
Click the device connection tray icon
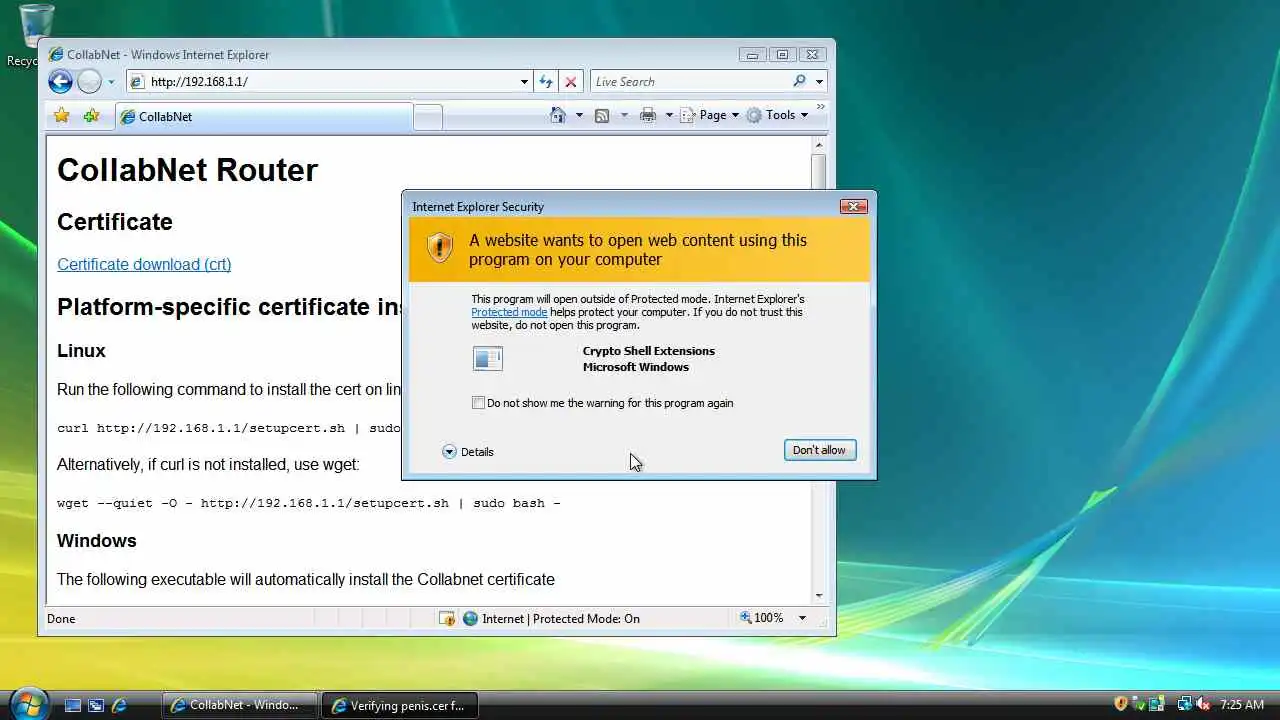[x=1156, y=704]
